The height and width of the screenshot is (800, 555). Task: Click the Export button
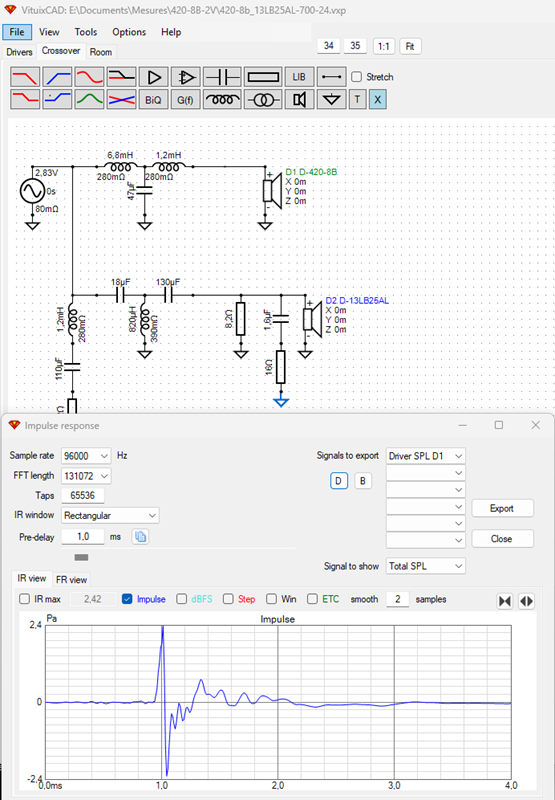(x=502, y=508)
